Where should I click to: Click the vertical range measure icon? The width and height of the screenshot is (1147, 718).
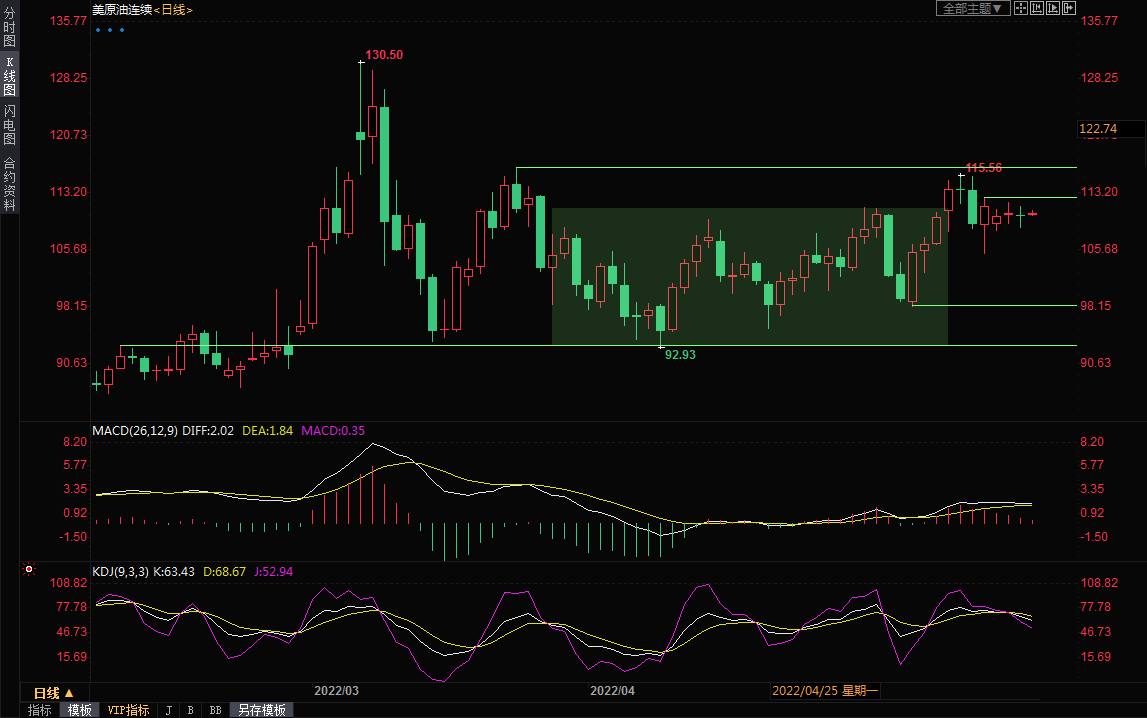pyautogui.click(x=1037, y=8)
